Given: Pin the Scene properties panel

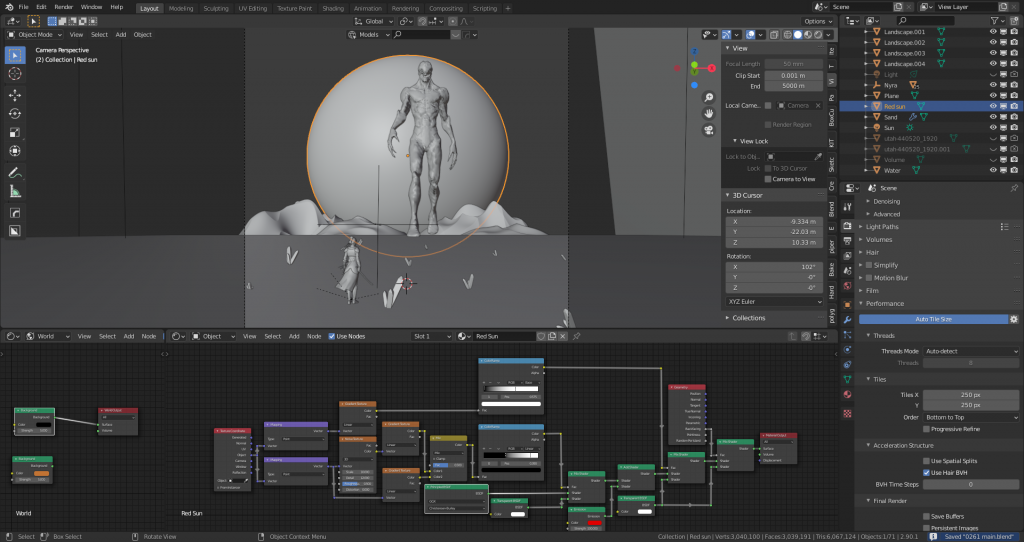Looking at the screenshot, I should pyautogui.click(x=1014, y=188).
